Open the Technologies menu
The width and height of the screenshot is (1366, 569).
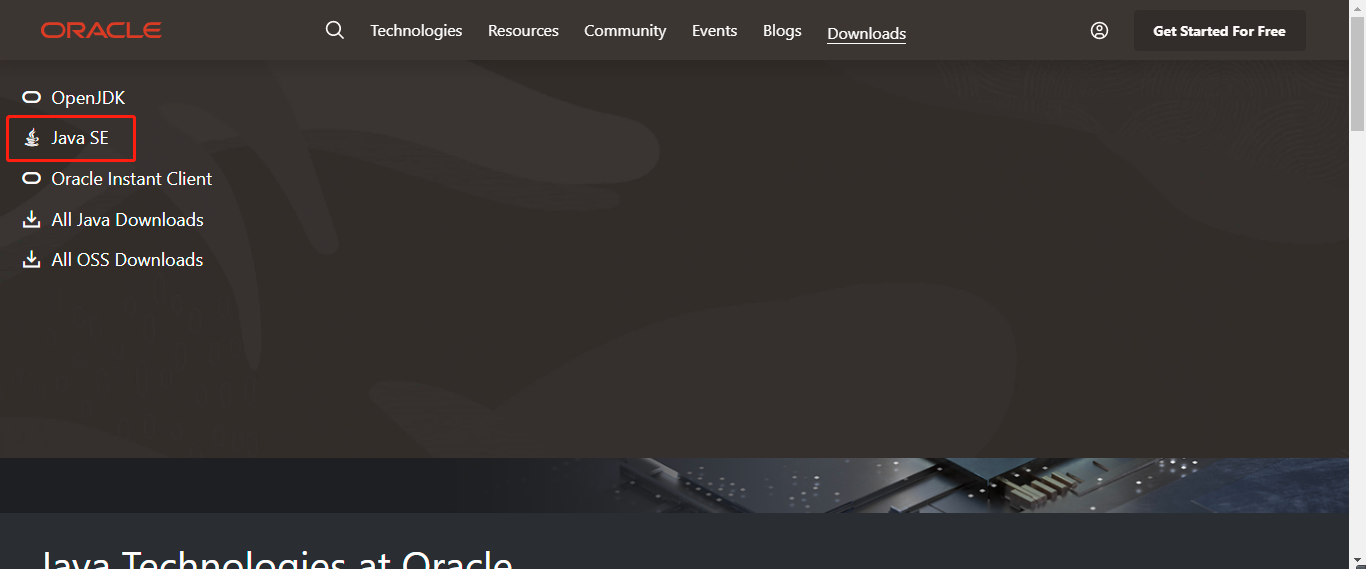pyautogui.click(x=416, y=31)
